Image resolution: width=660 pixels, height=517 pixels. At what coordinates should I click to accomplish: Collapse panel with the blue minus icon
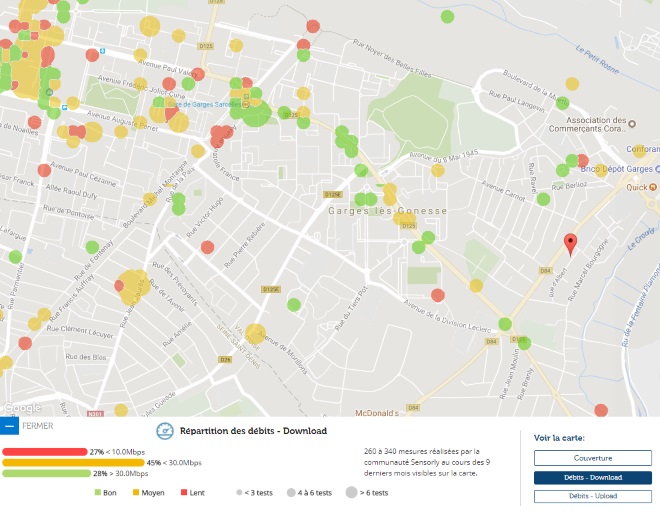tap(9, 426)
